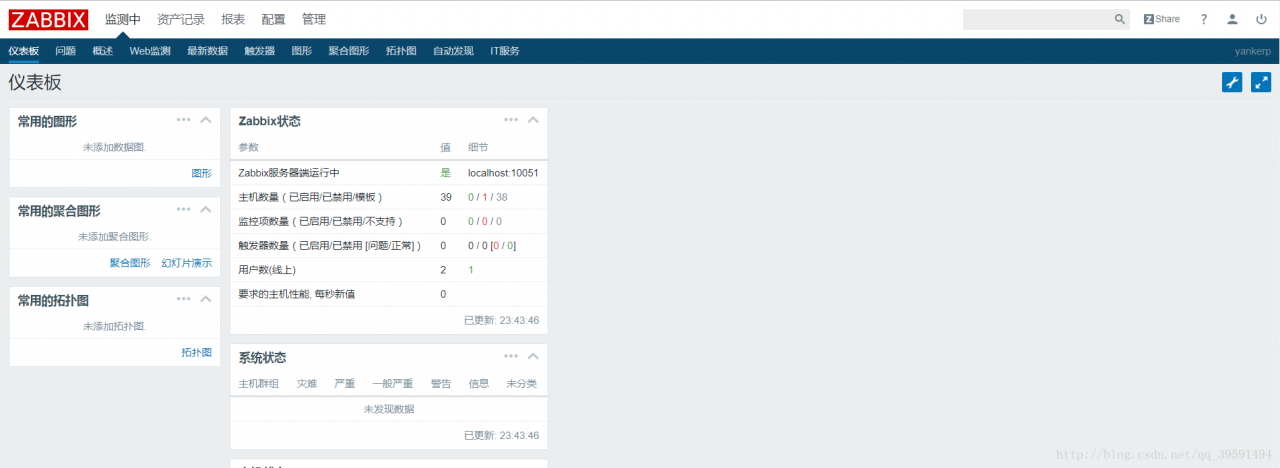
Task: Collapse the 常用的图形 widget
Action: pos(206,120)
